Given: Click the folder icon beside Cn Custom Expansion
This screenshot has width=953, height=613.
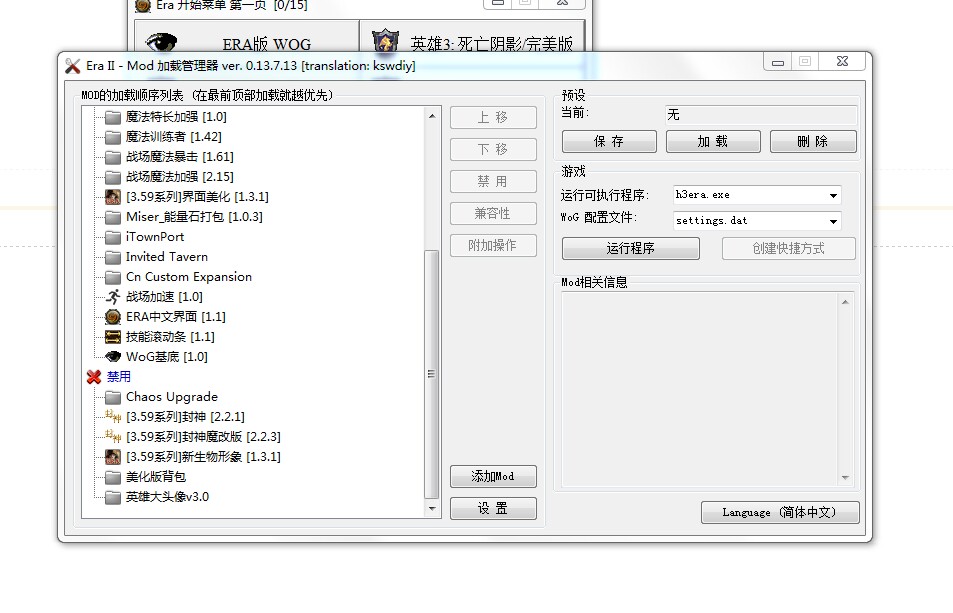Looking at the screenshot, I should point(112,277).
